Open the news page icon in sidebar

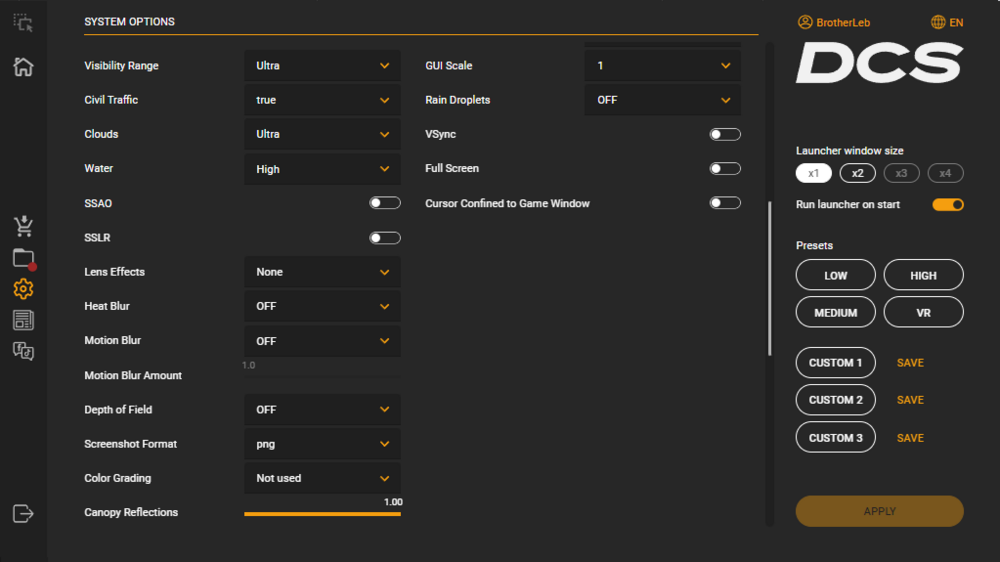23,320
